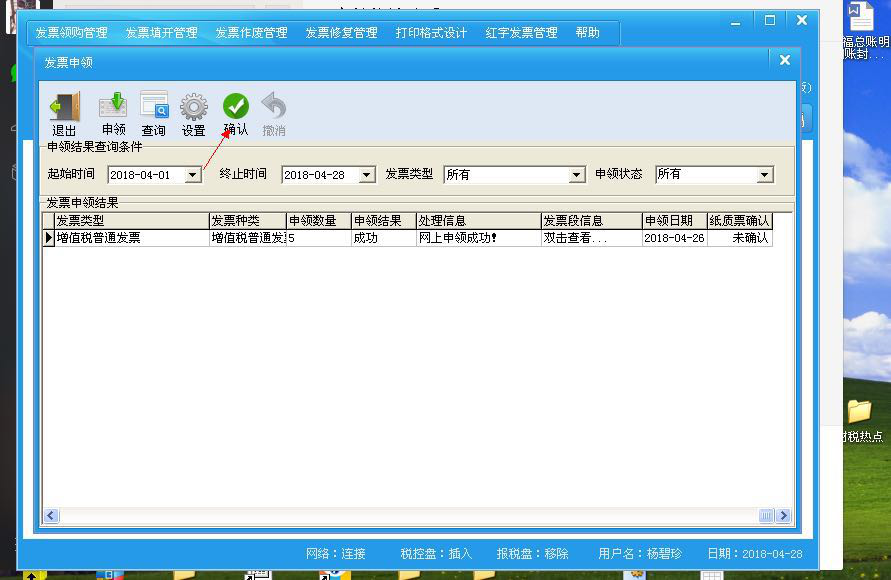The height and width of the screenshot is (580, 891).
Task: Click the horizontal scrollbar right arrow
Action: pos(783,516)
